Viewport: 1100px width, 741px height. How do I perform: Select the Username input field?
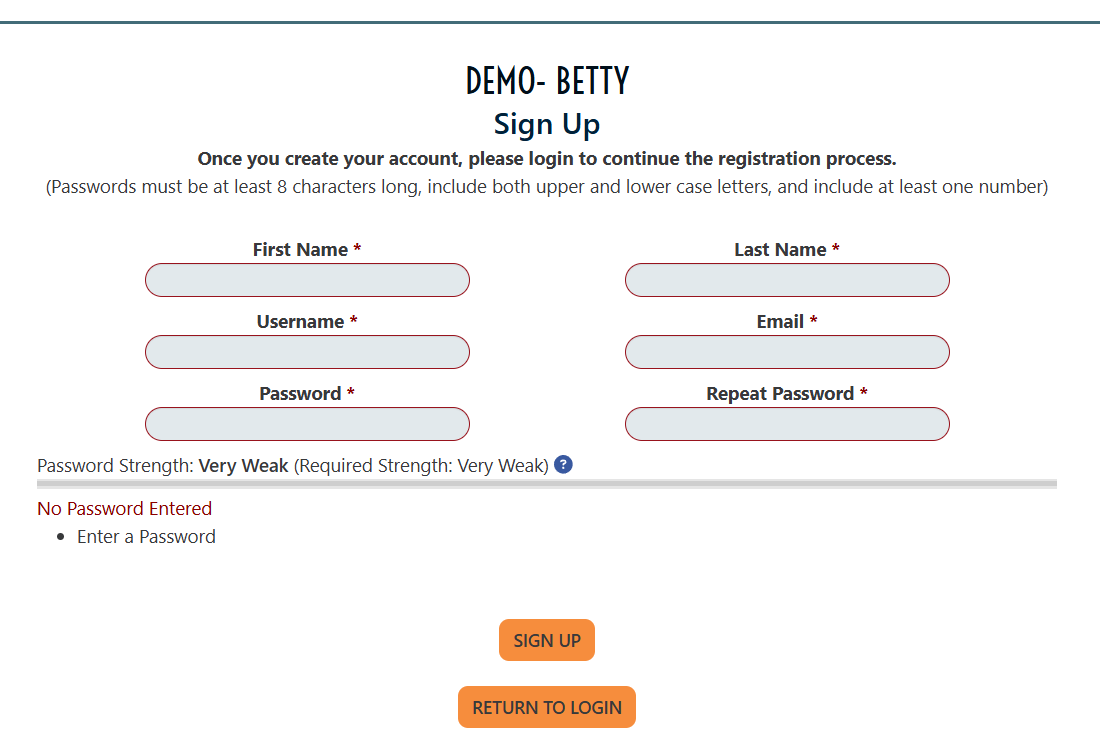click(x=307, y=352)
